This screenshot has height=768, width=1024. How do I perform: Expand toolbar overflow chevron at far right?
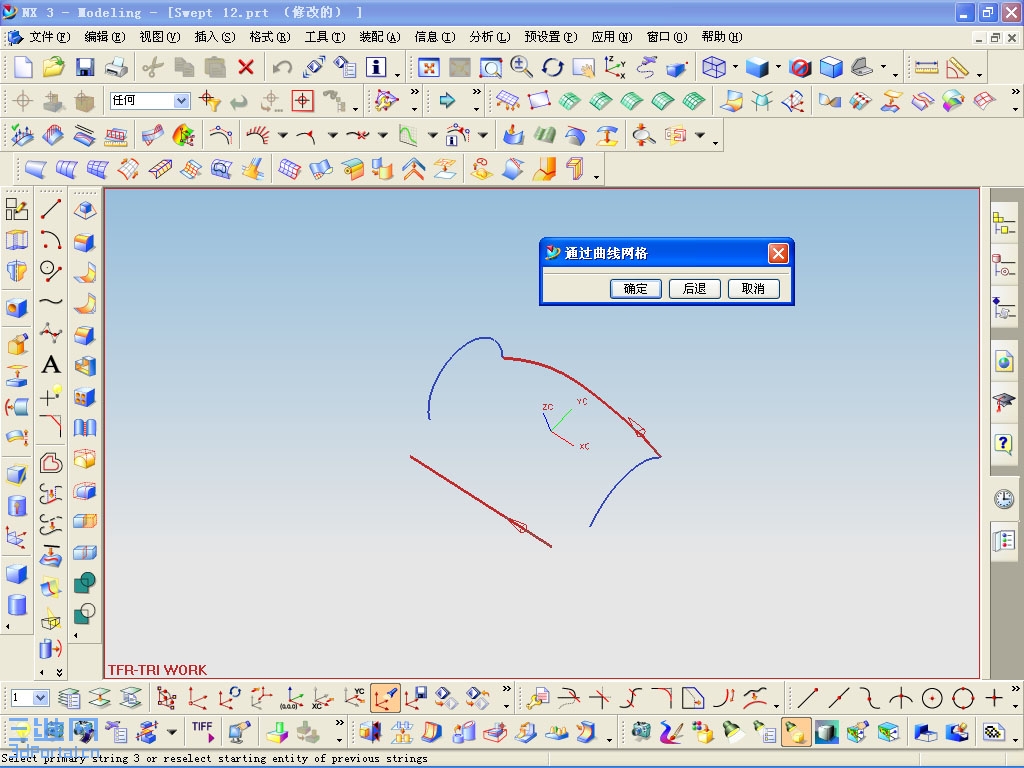tap(1014, 91)
